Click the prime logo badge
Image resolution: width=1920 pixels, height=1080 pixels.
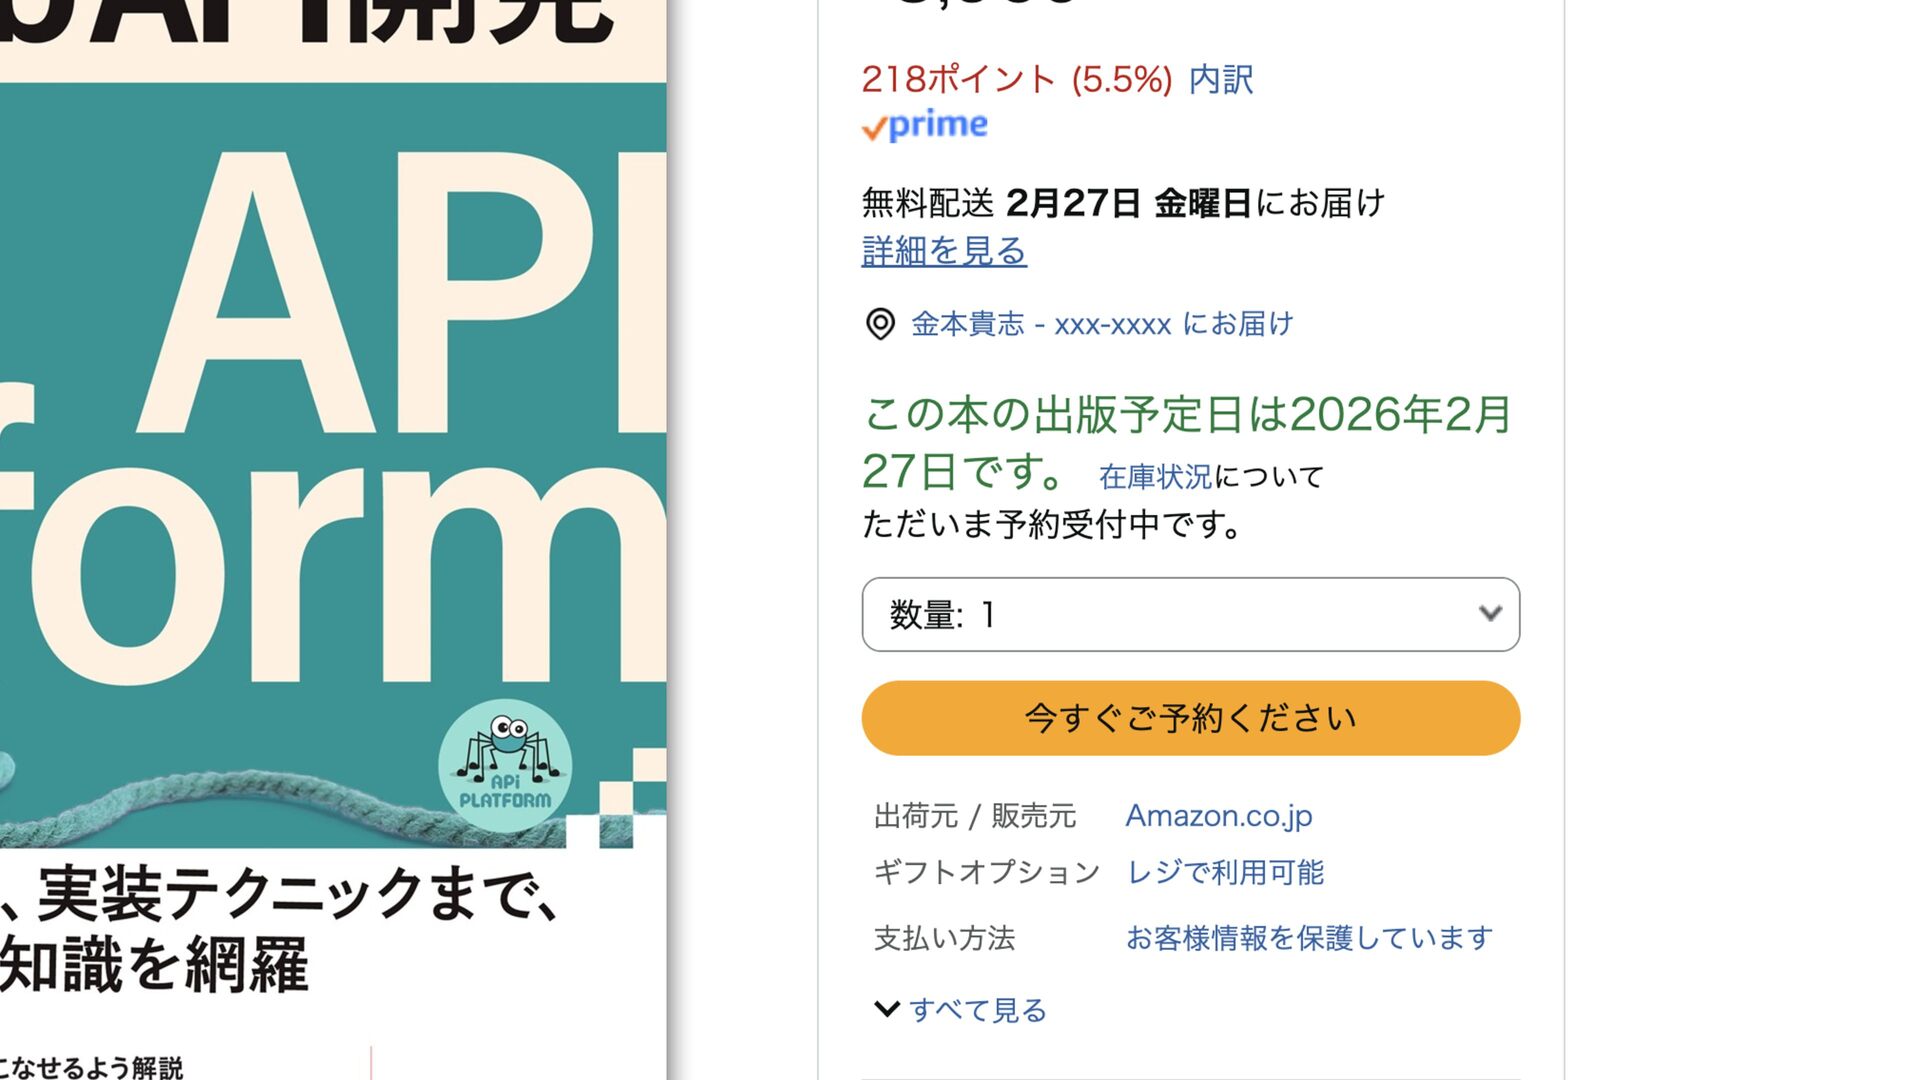click(925, 126)
